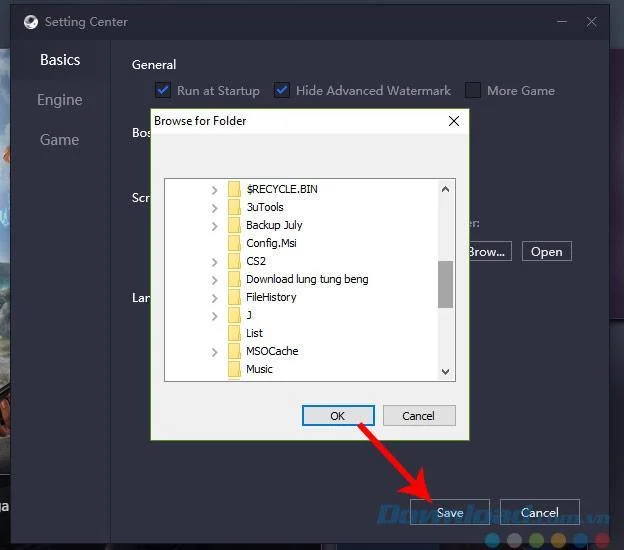624x550 pixels.
Task: Select the Backup July folder name
Action: tap(274, 225)
